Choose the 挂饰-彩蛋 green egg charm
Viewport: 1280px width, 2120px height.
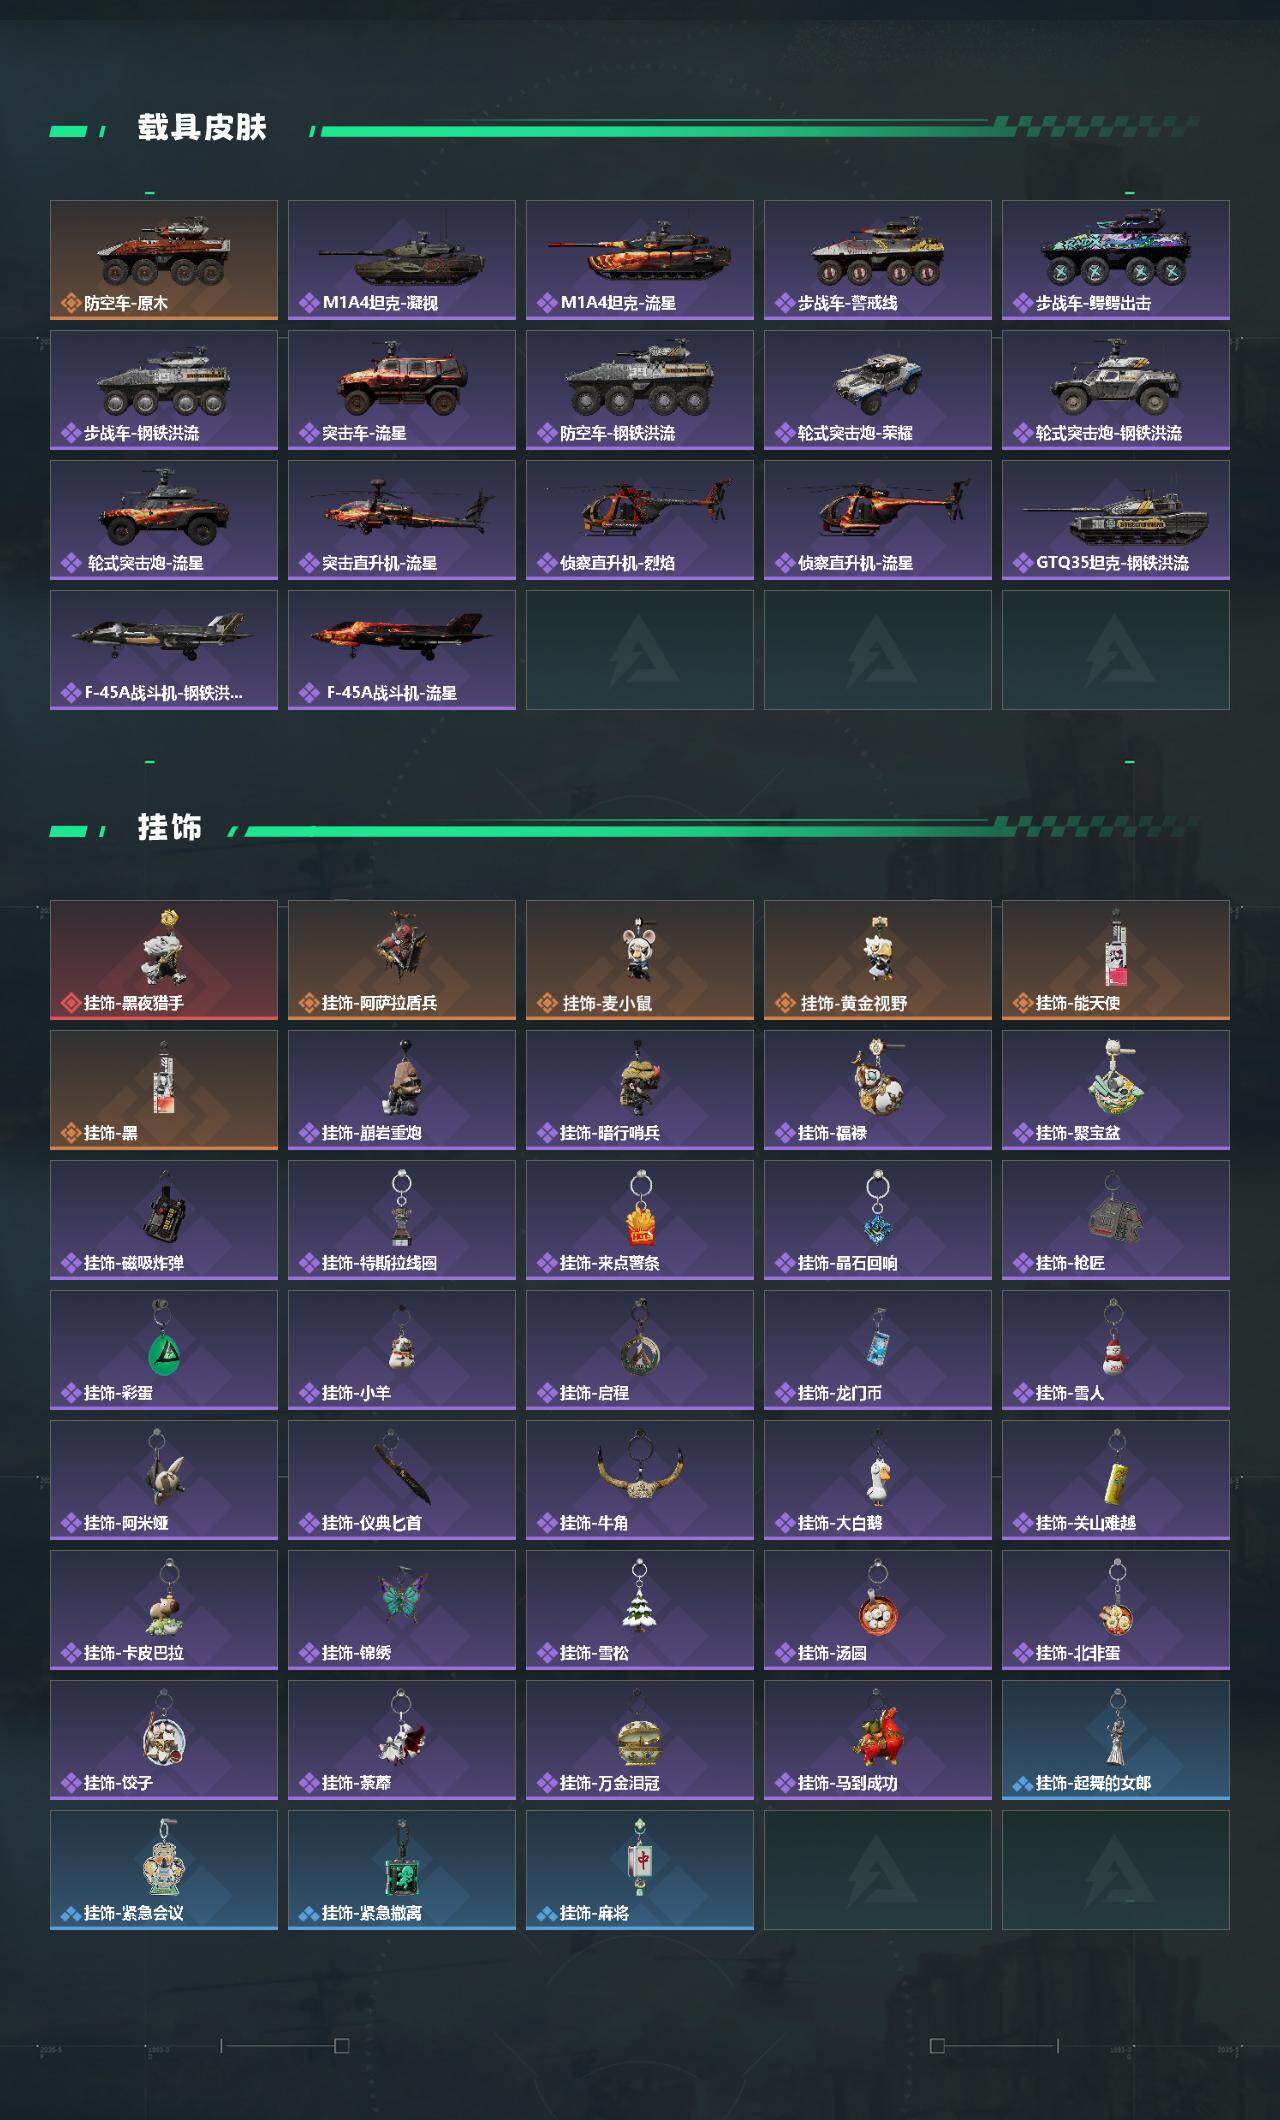(164, 1350)
